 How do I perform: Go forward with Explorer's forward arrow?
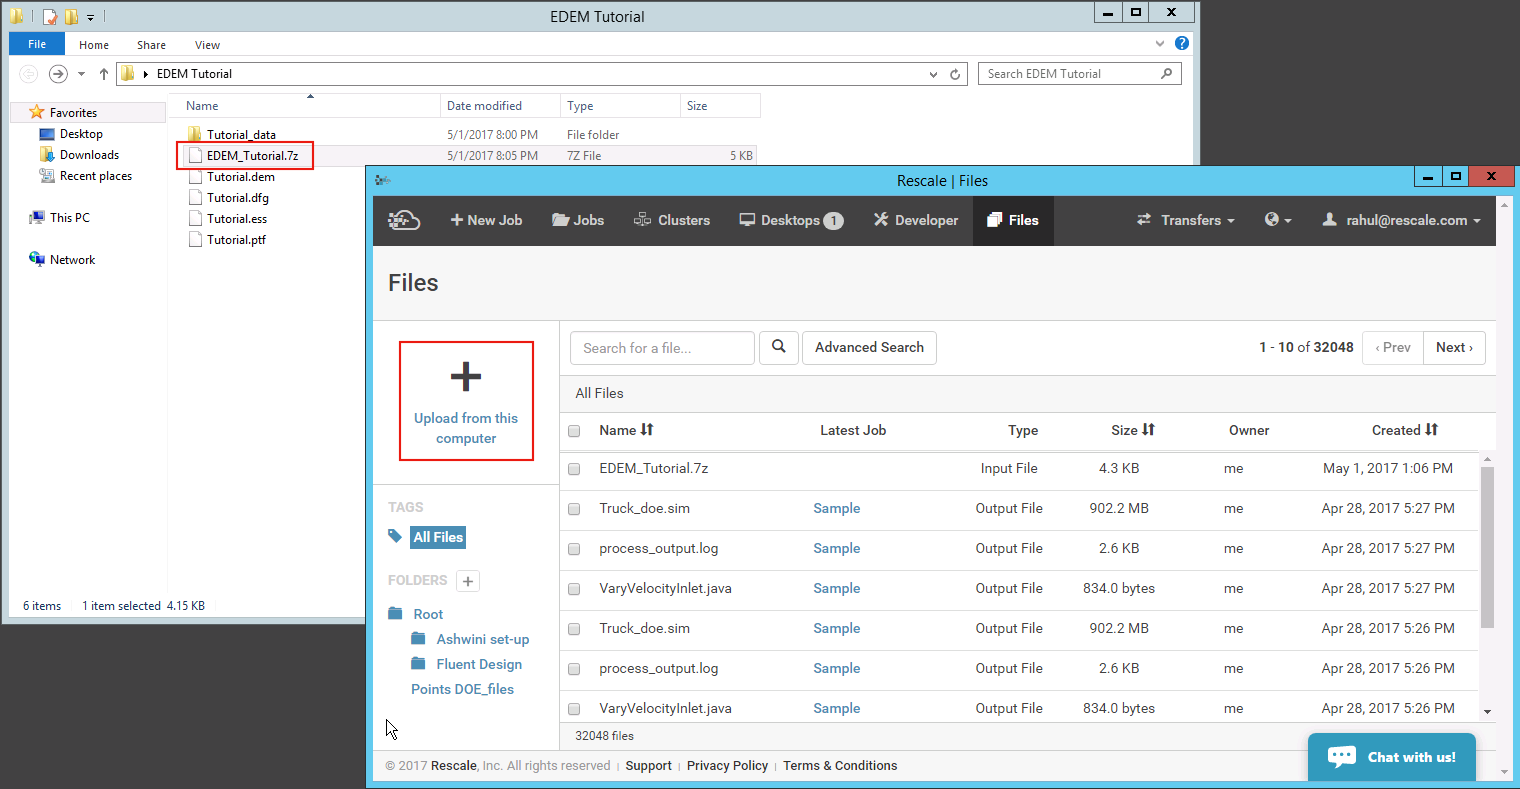pyautogui.click(x=59, y=73)
